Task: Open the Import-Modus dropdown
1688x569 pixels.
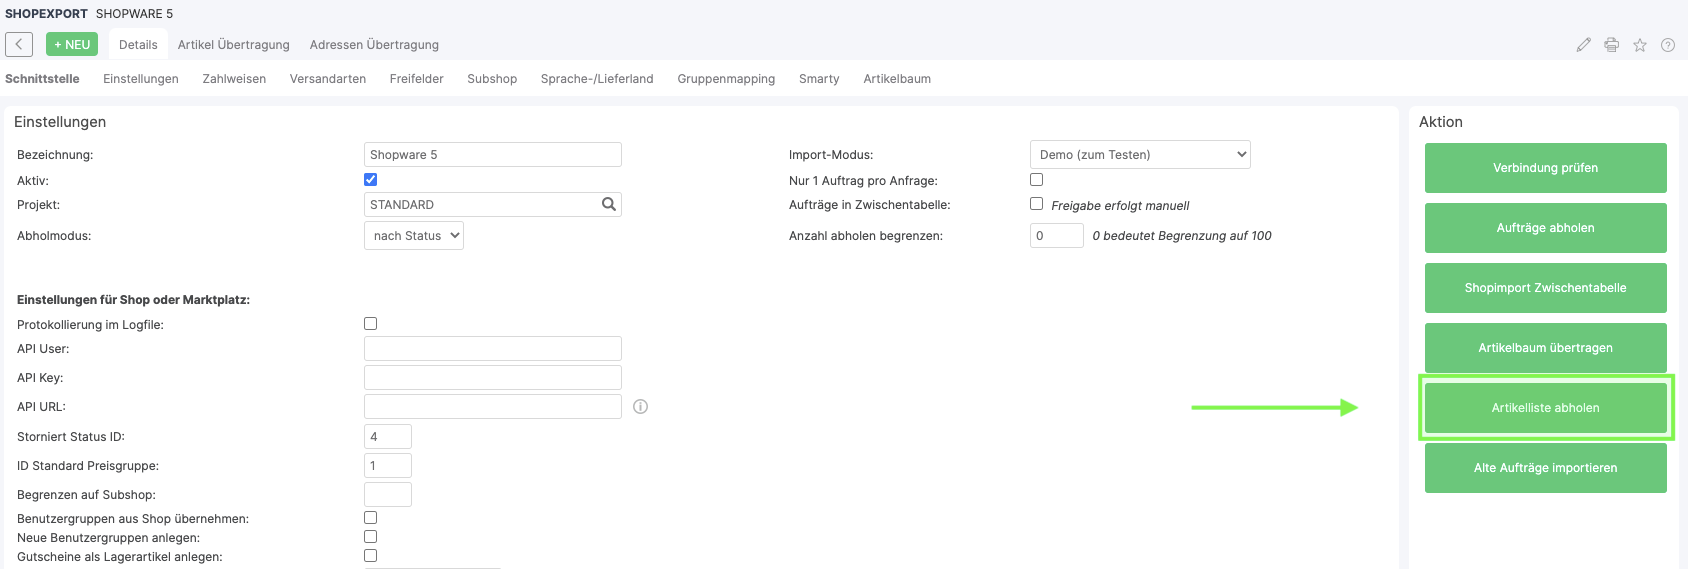Action: tap(1140, 155)
